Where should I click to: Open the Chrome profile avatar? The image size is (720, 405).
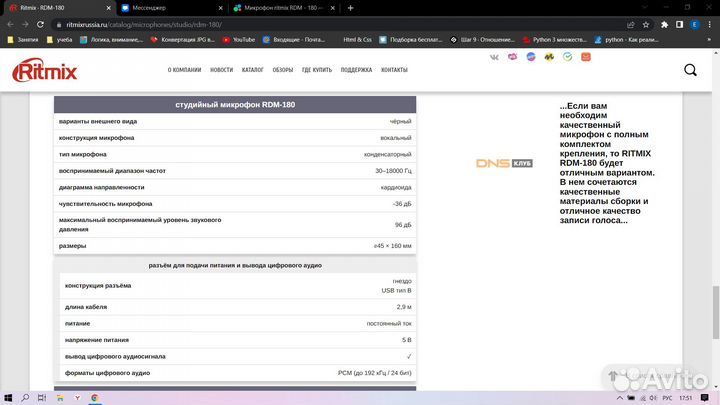point(693,23)
